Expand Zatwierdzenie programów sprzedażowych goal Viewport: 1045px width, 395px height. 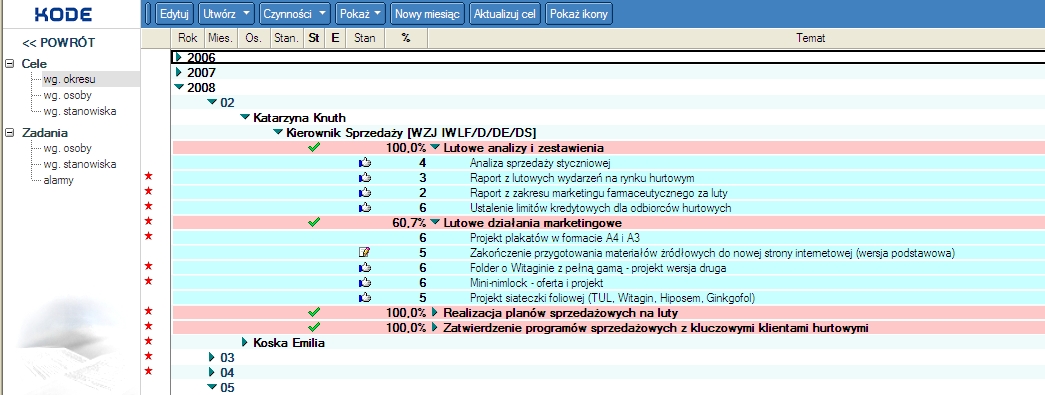click(x=435, y=327)
